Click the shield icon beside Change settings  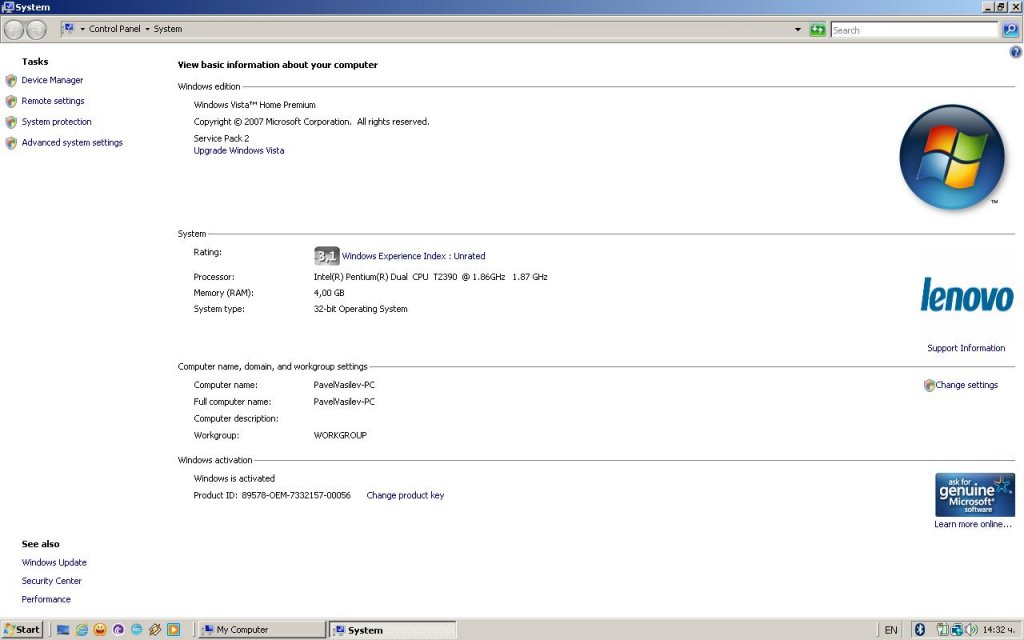(x=929, y=385)
